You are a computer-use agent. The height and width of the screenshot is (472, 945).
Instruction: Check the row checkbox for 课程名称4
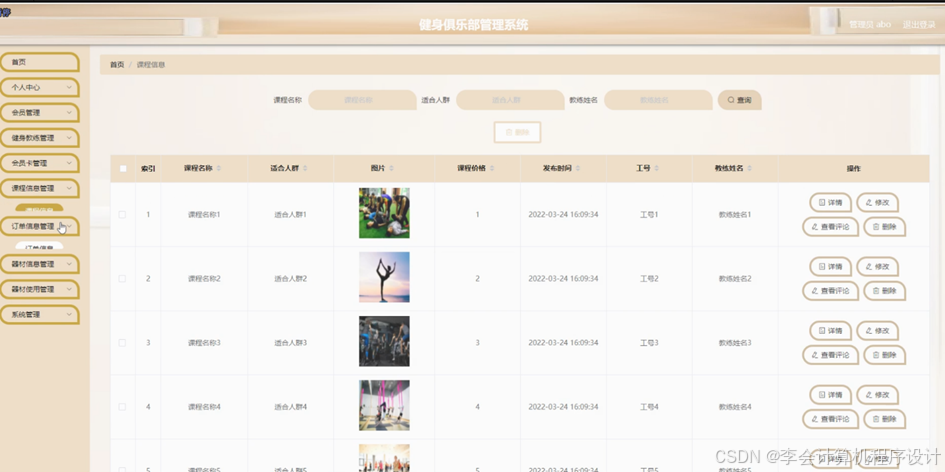click(x=122, y=407)
